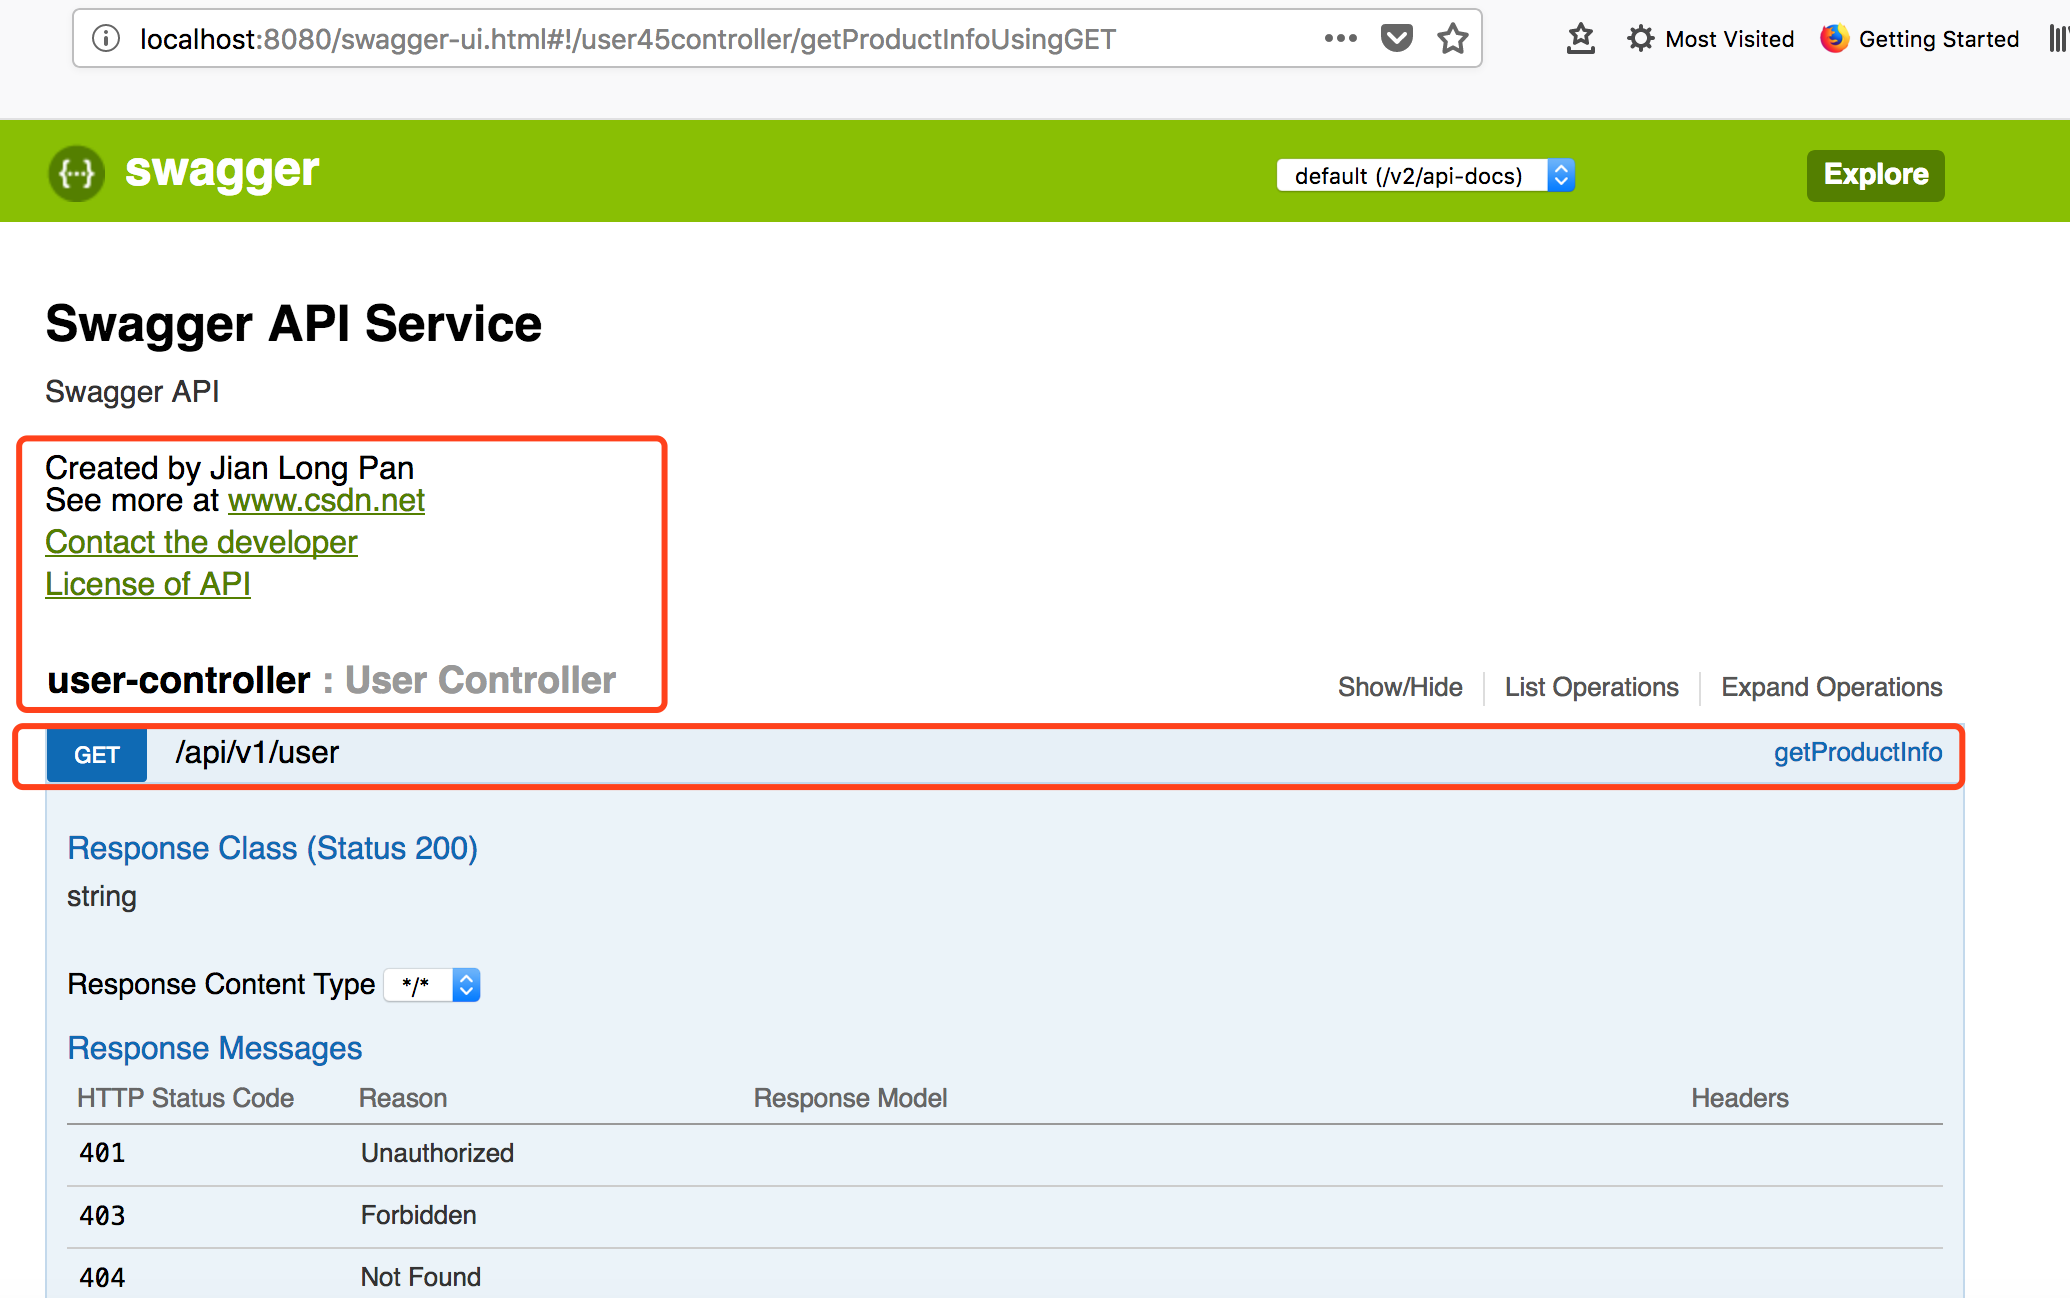The height and width of the screenshot is (1298, 2070).
Task: Select the 401 status code cell
Action: 102,1153
